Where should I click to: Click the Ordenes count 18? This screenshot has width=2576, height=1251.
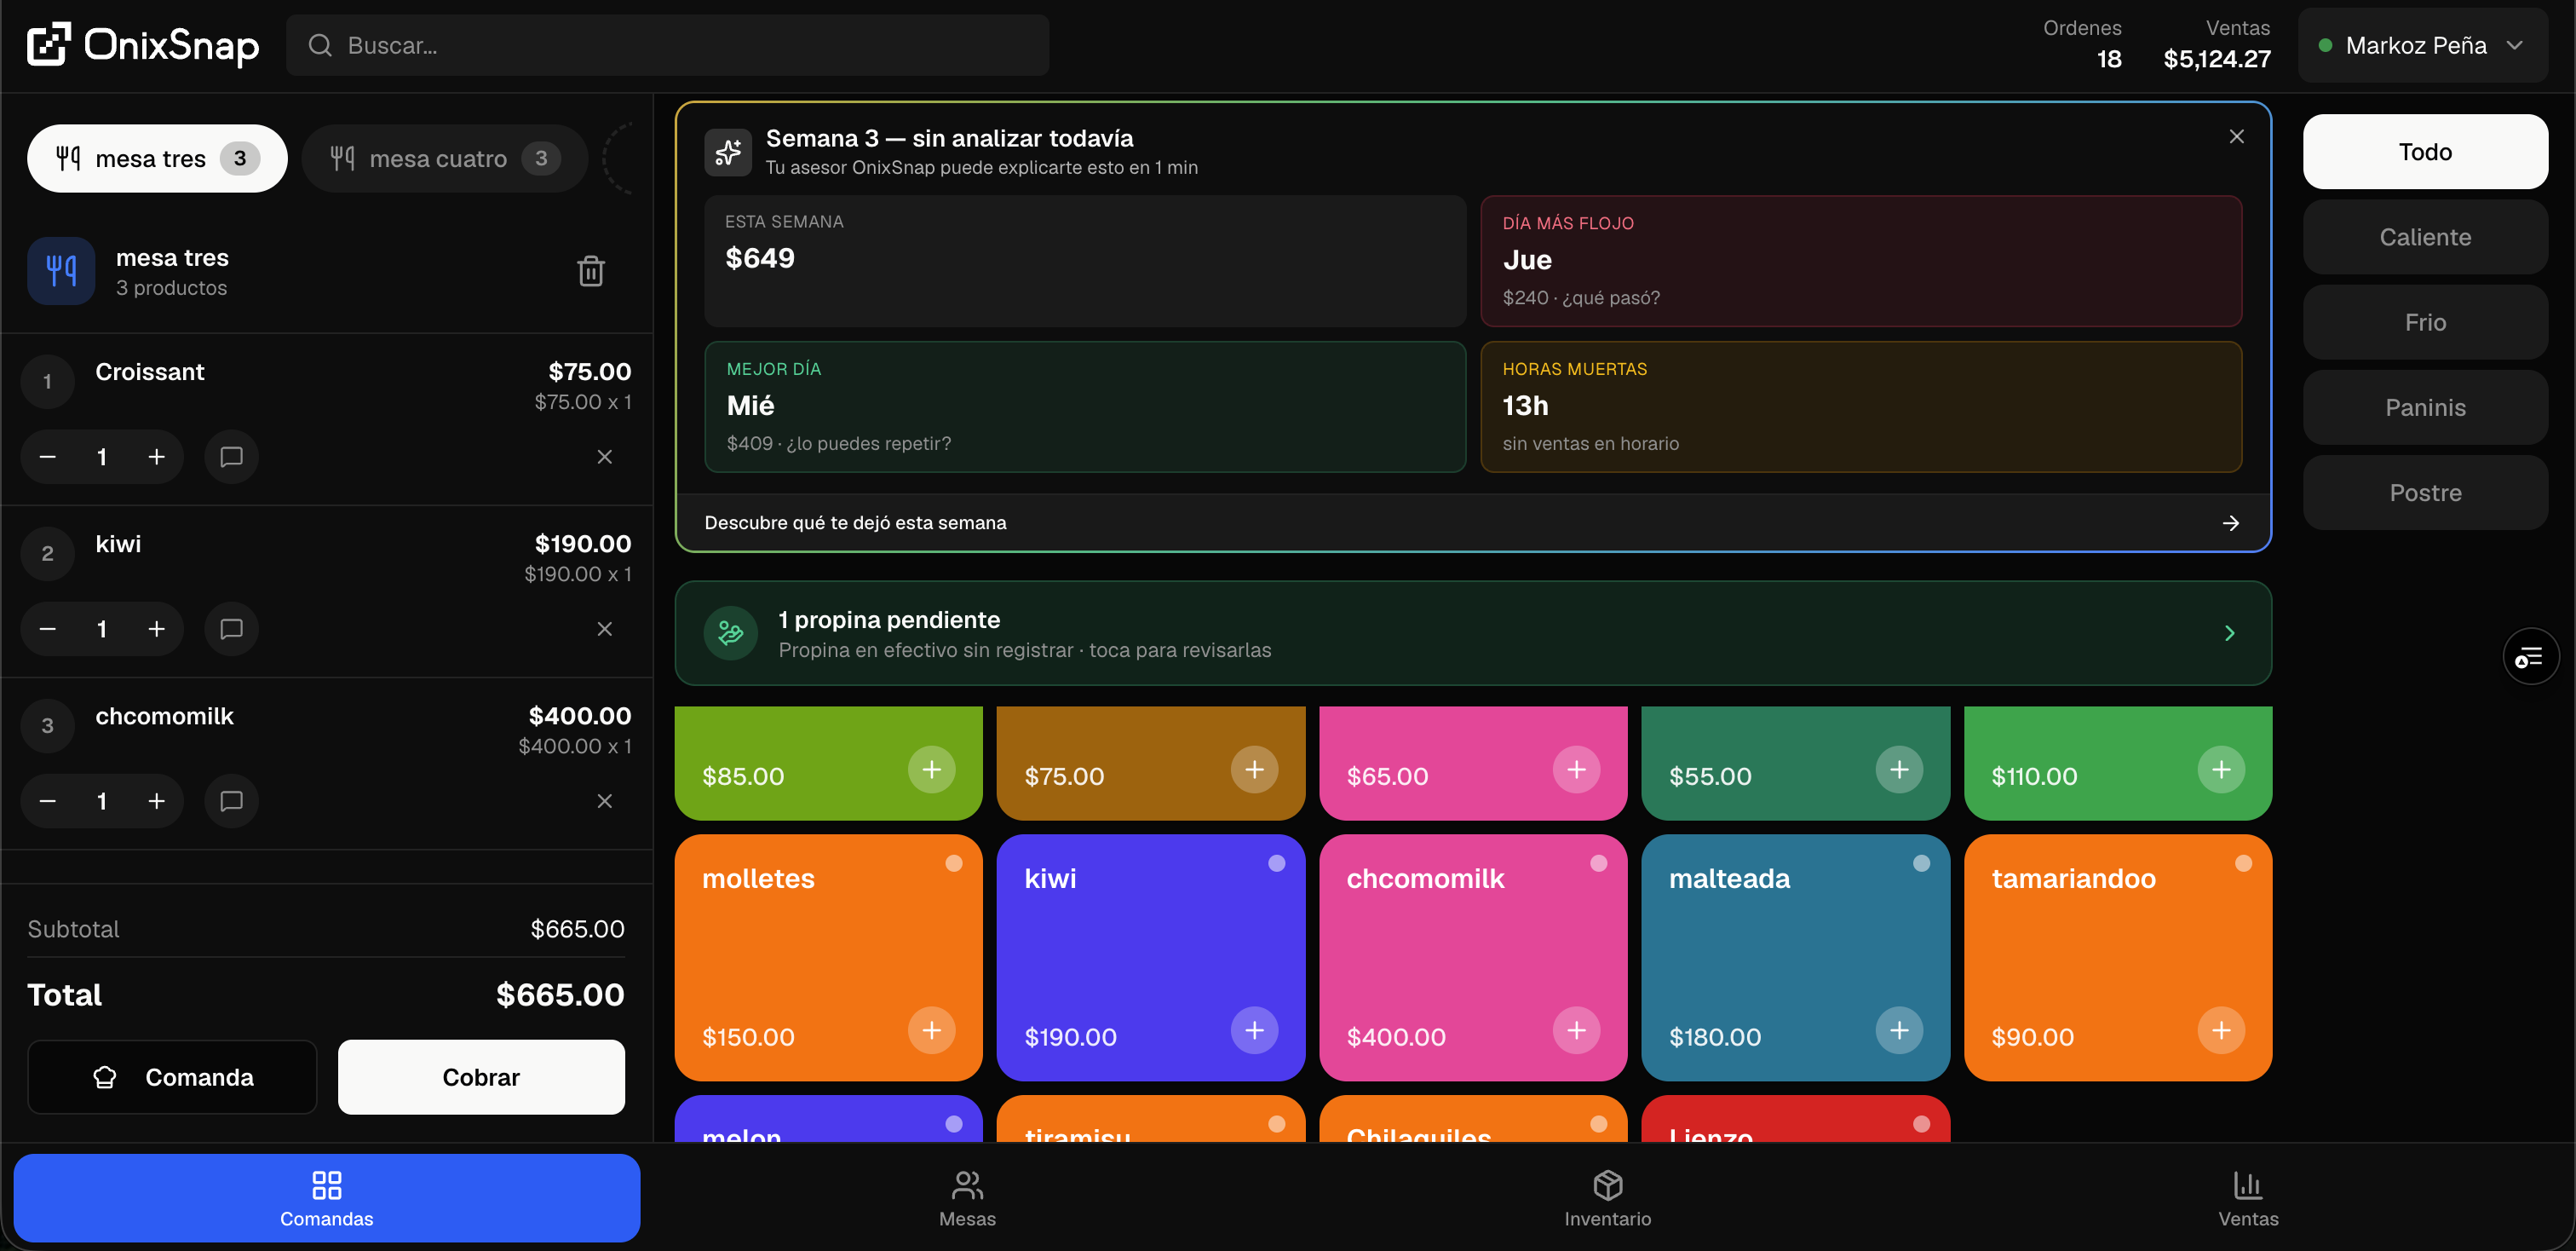(x=2109, y=59)
